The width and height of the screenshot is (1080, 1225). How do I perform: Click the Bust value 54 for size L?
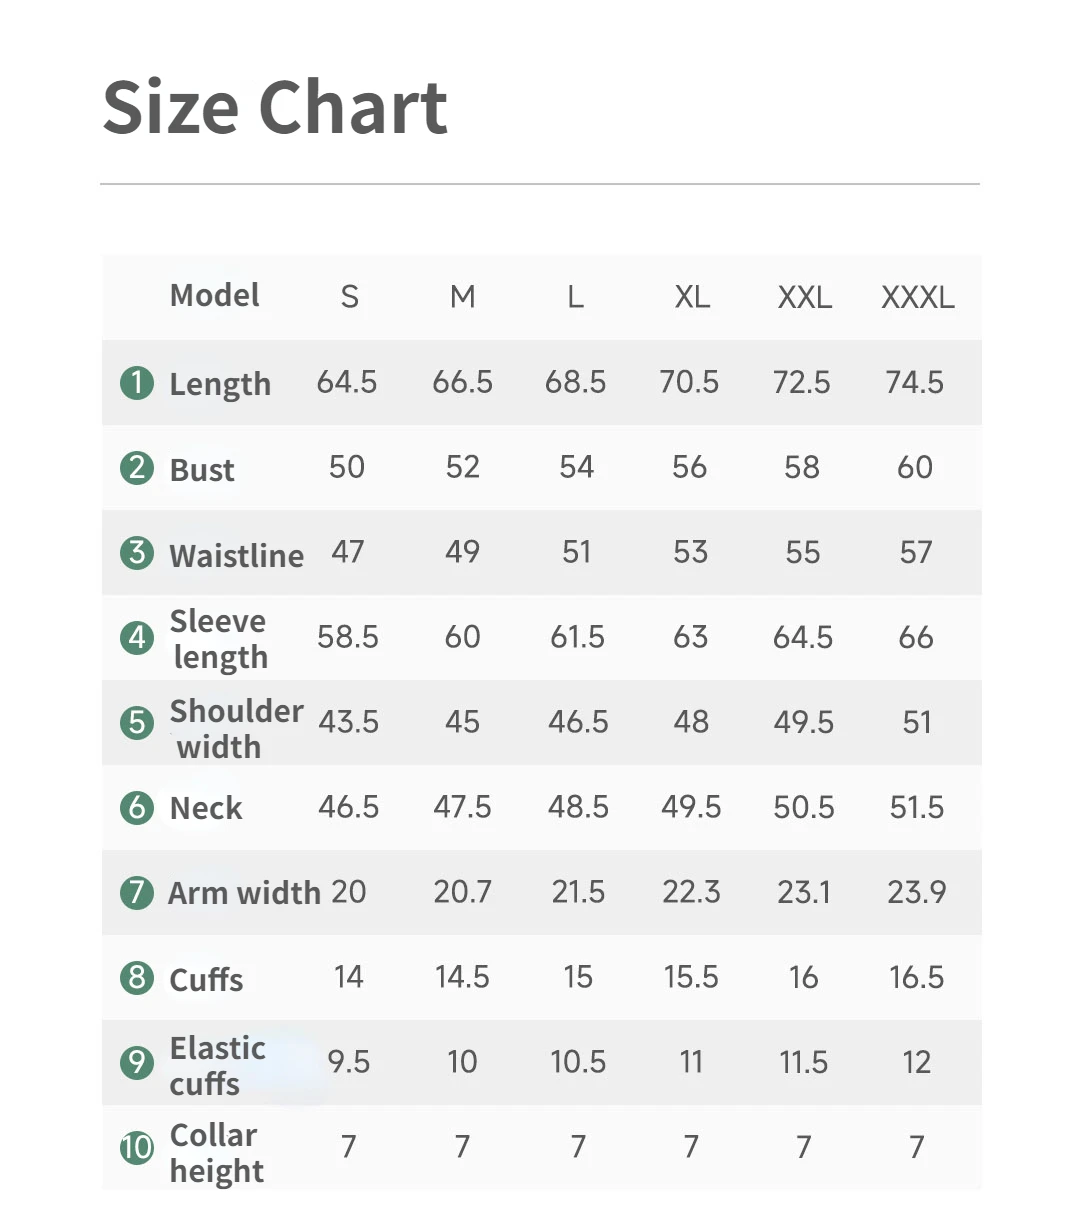click(x=576, y=467)
